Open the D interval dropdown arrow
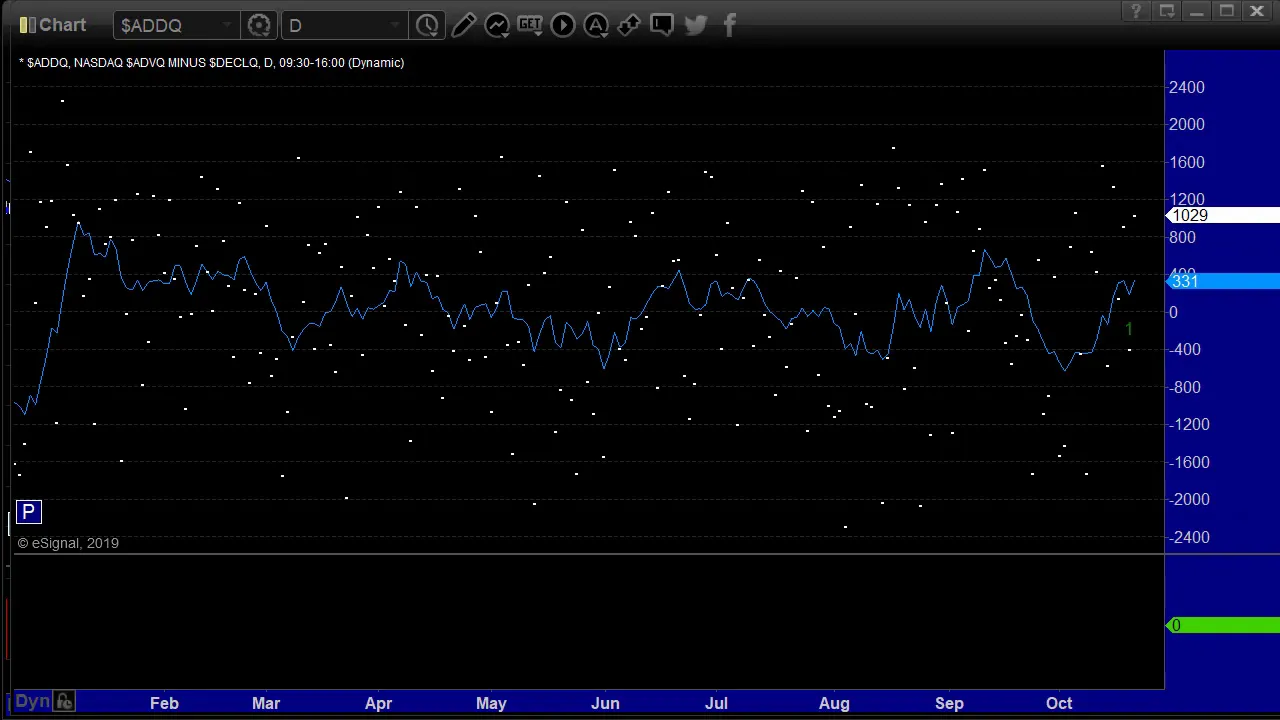 (396, 25)
